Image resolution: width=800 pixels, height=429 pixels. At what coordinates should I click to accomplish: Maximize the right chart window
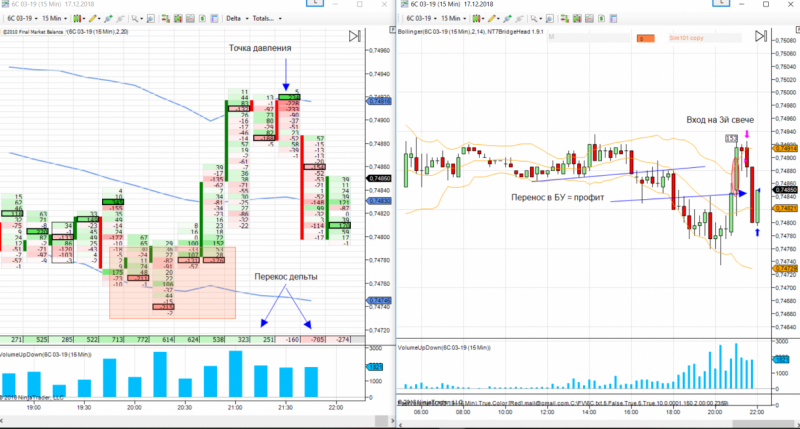point(766,4)
